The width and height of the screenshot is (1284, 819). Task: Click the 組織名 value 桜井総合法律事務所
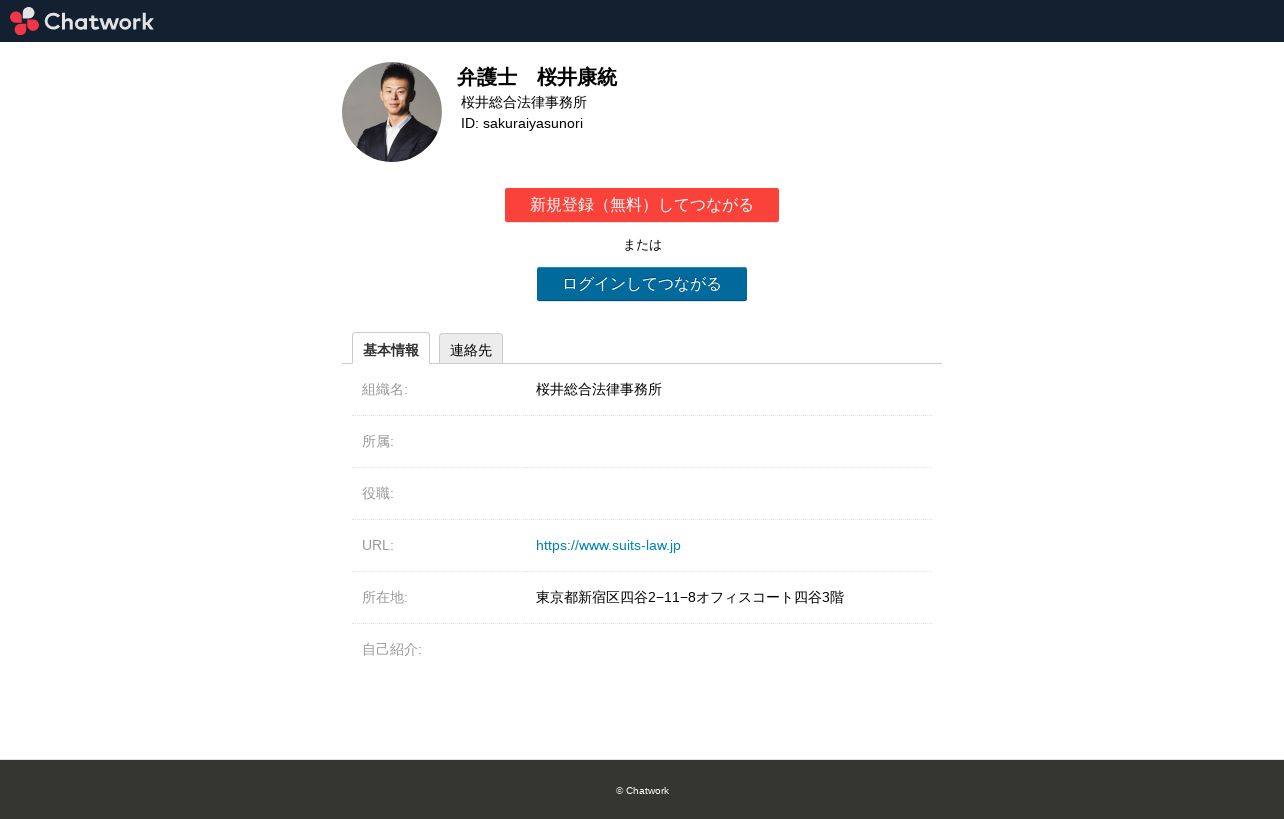coord(599,389)
